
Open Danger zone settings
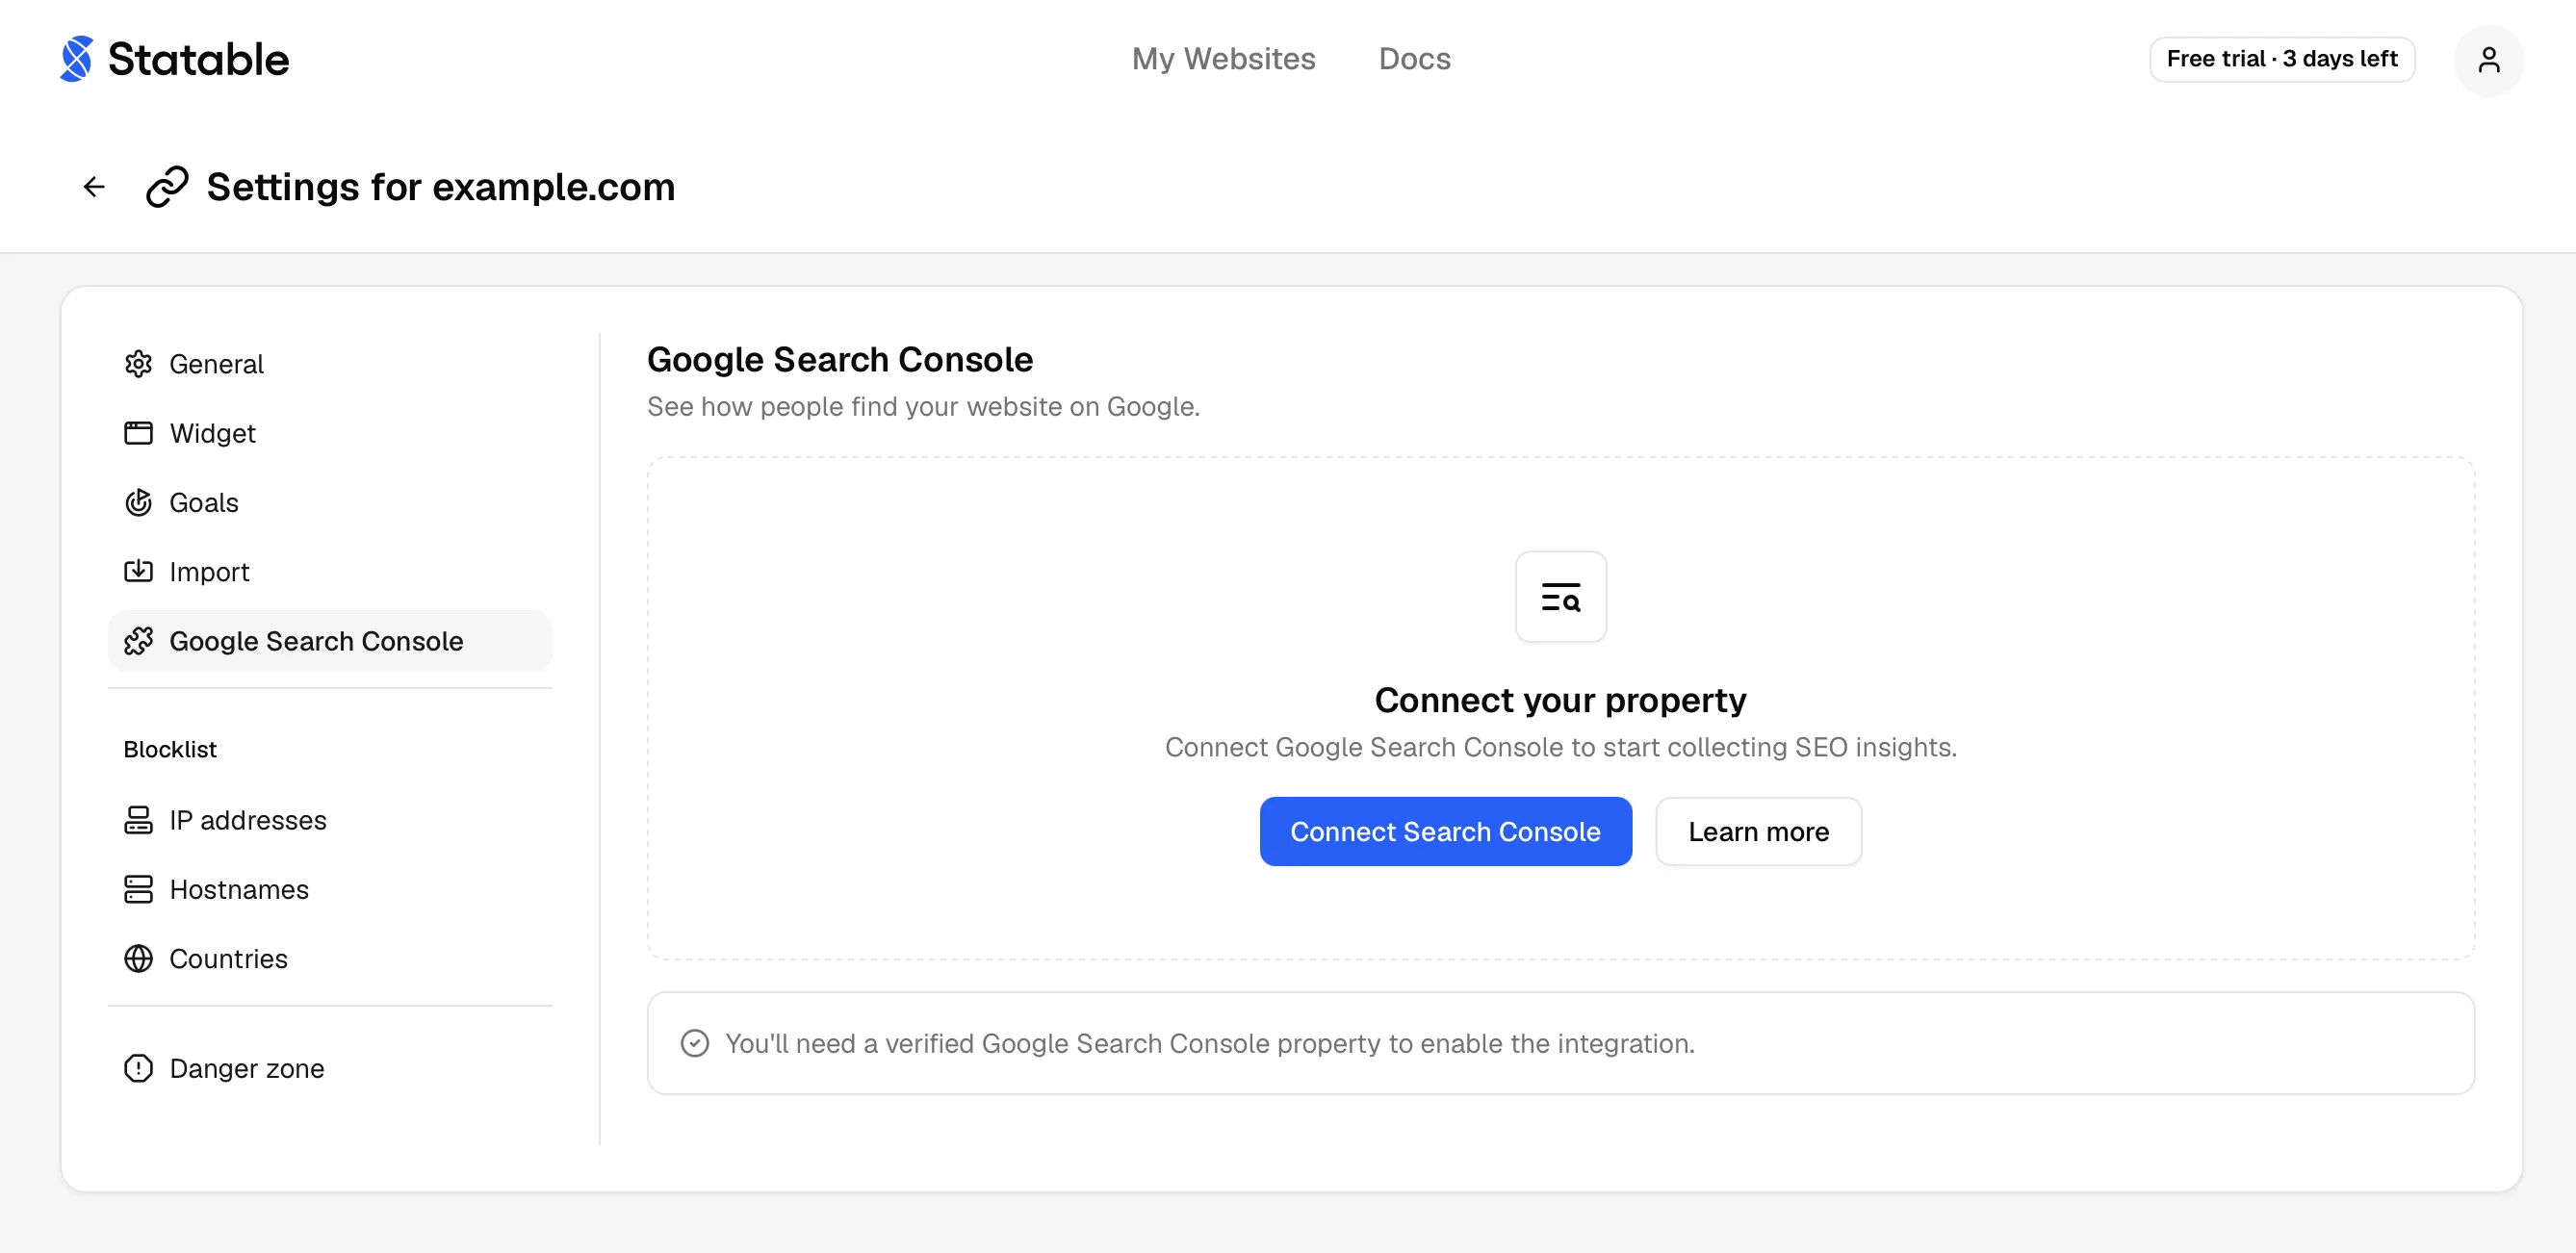(330, 1068)
